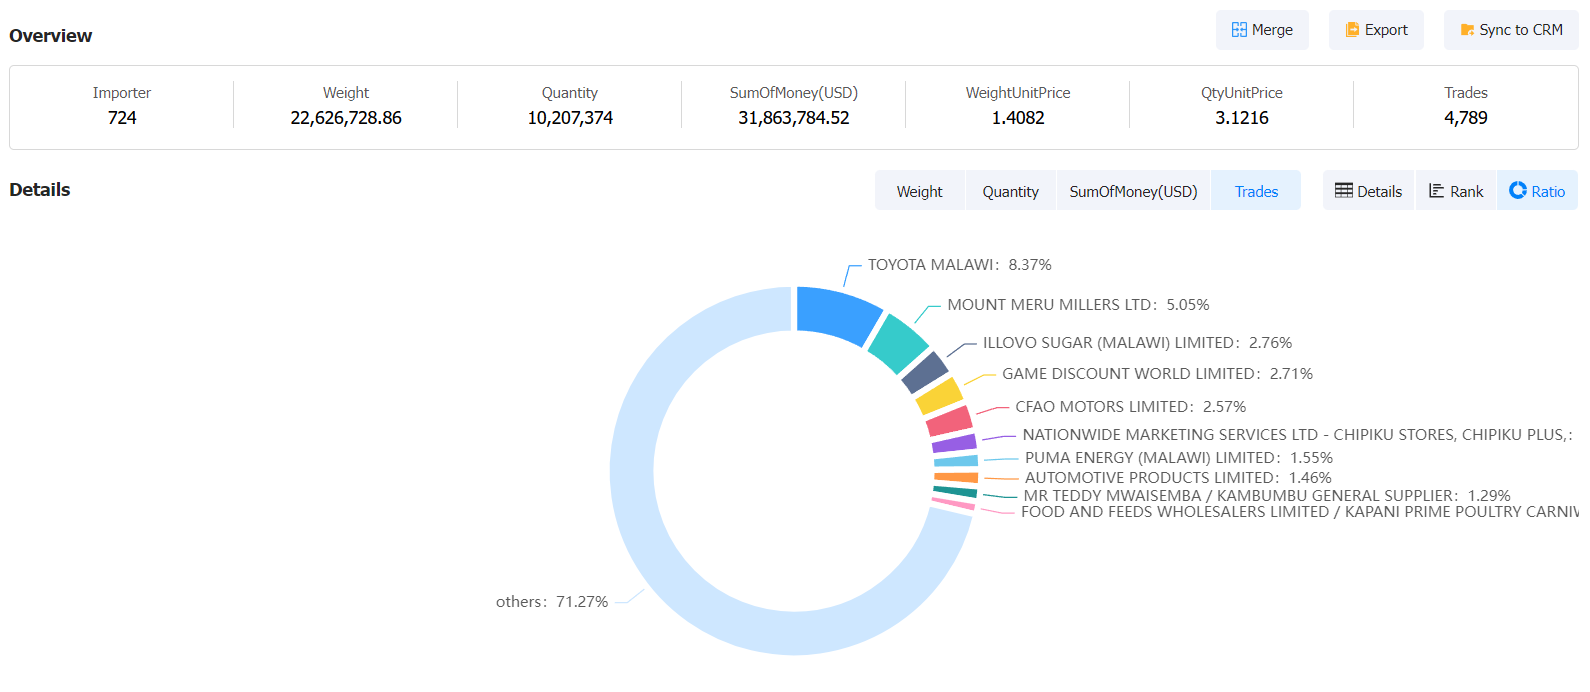The image size is (1590, 692).
Task: Click the Quantity value 10,207,374
Action: coord(570,118)
